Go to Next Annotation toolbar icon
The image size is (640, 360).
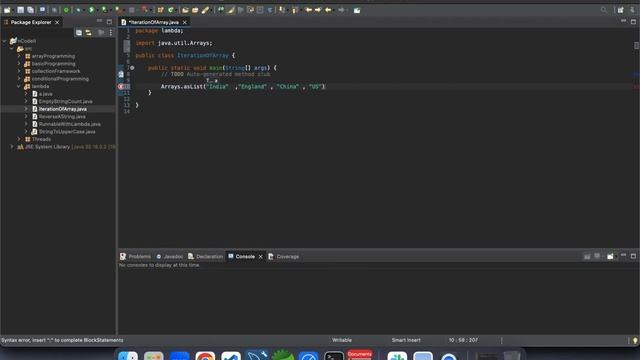point(282,10)
